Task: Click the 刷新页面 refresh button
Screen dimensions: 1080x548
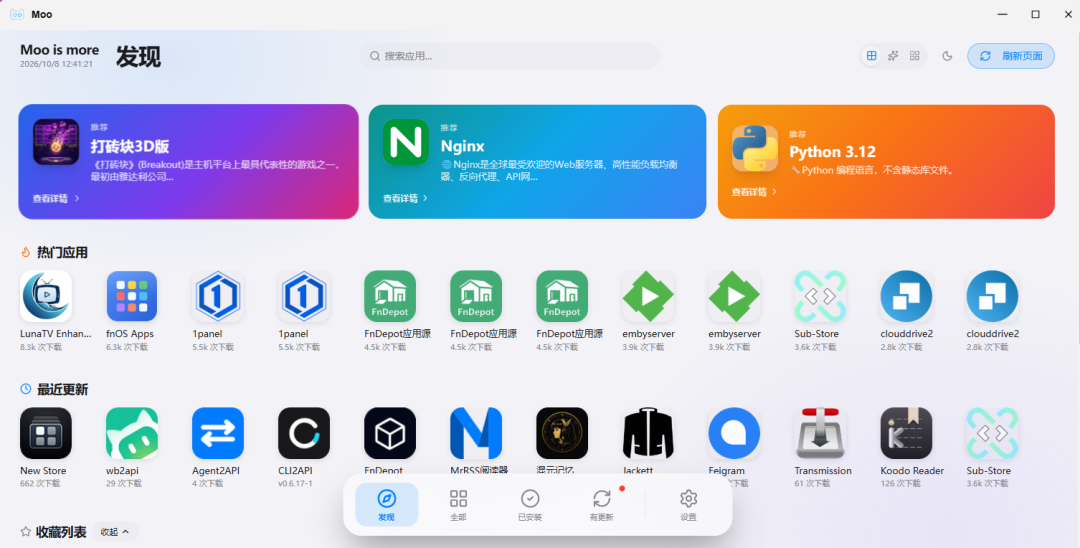Action: [x=1010, y=56]
